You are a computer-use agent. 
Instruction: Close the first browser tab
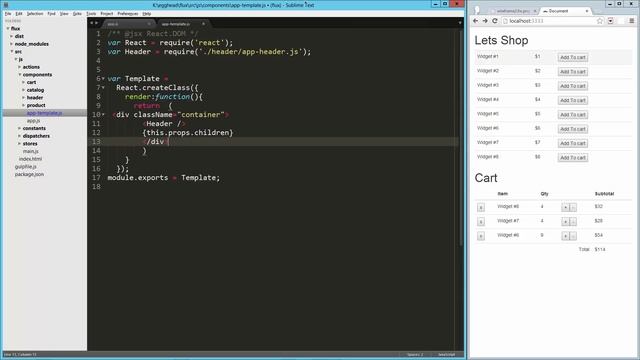[535, 11]
